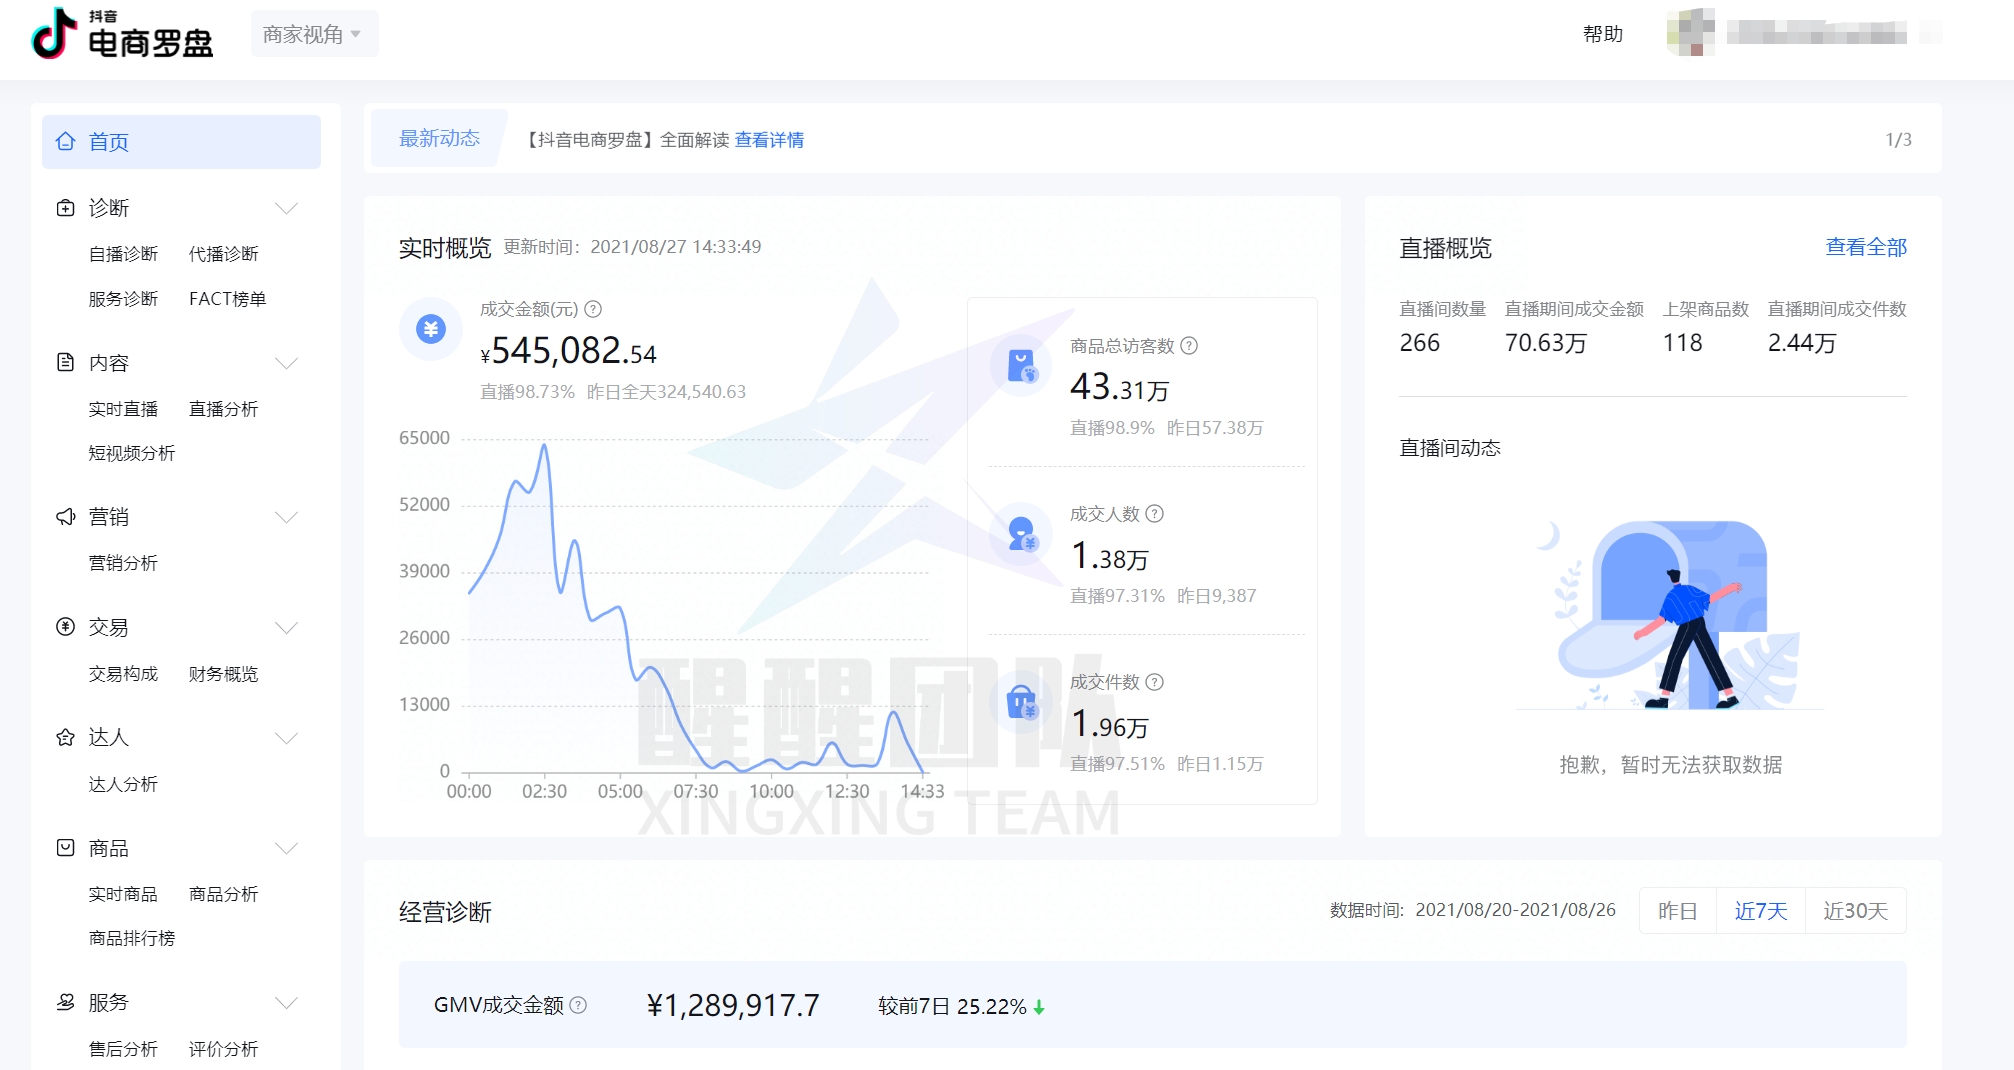Click the 商品总访客数 help icon
Viewport: 2014px width, 1070px height.
point(1189,347)
